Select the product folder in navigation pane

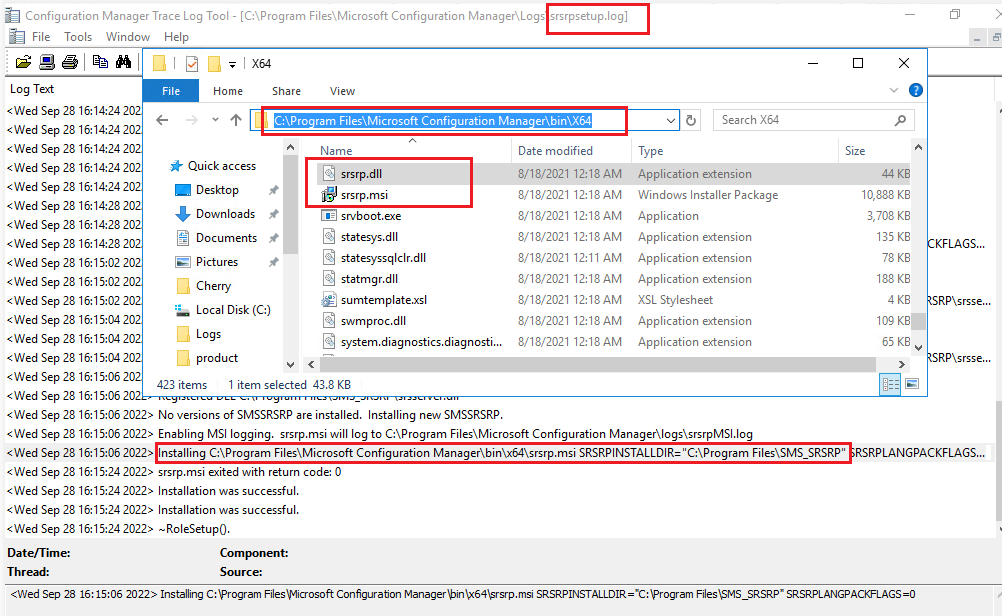(x=217, y=358)
